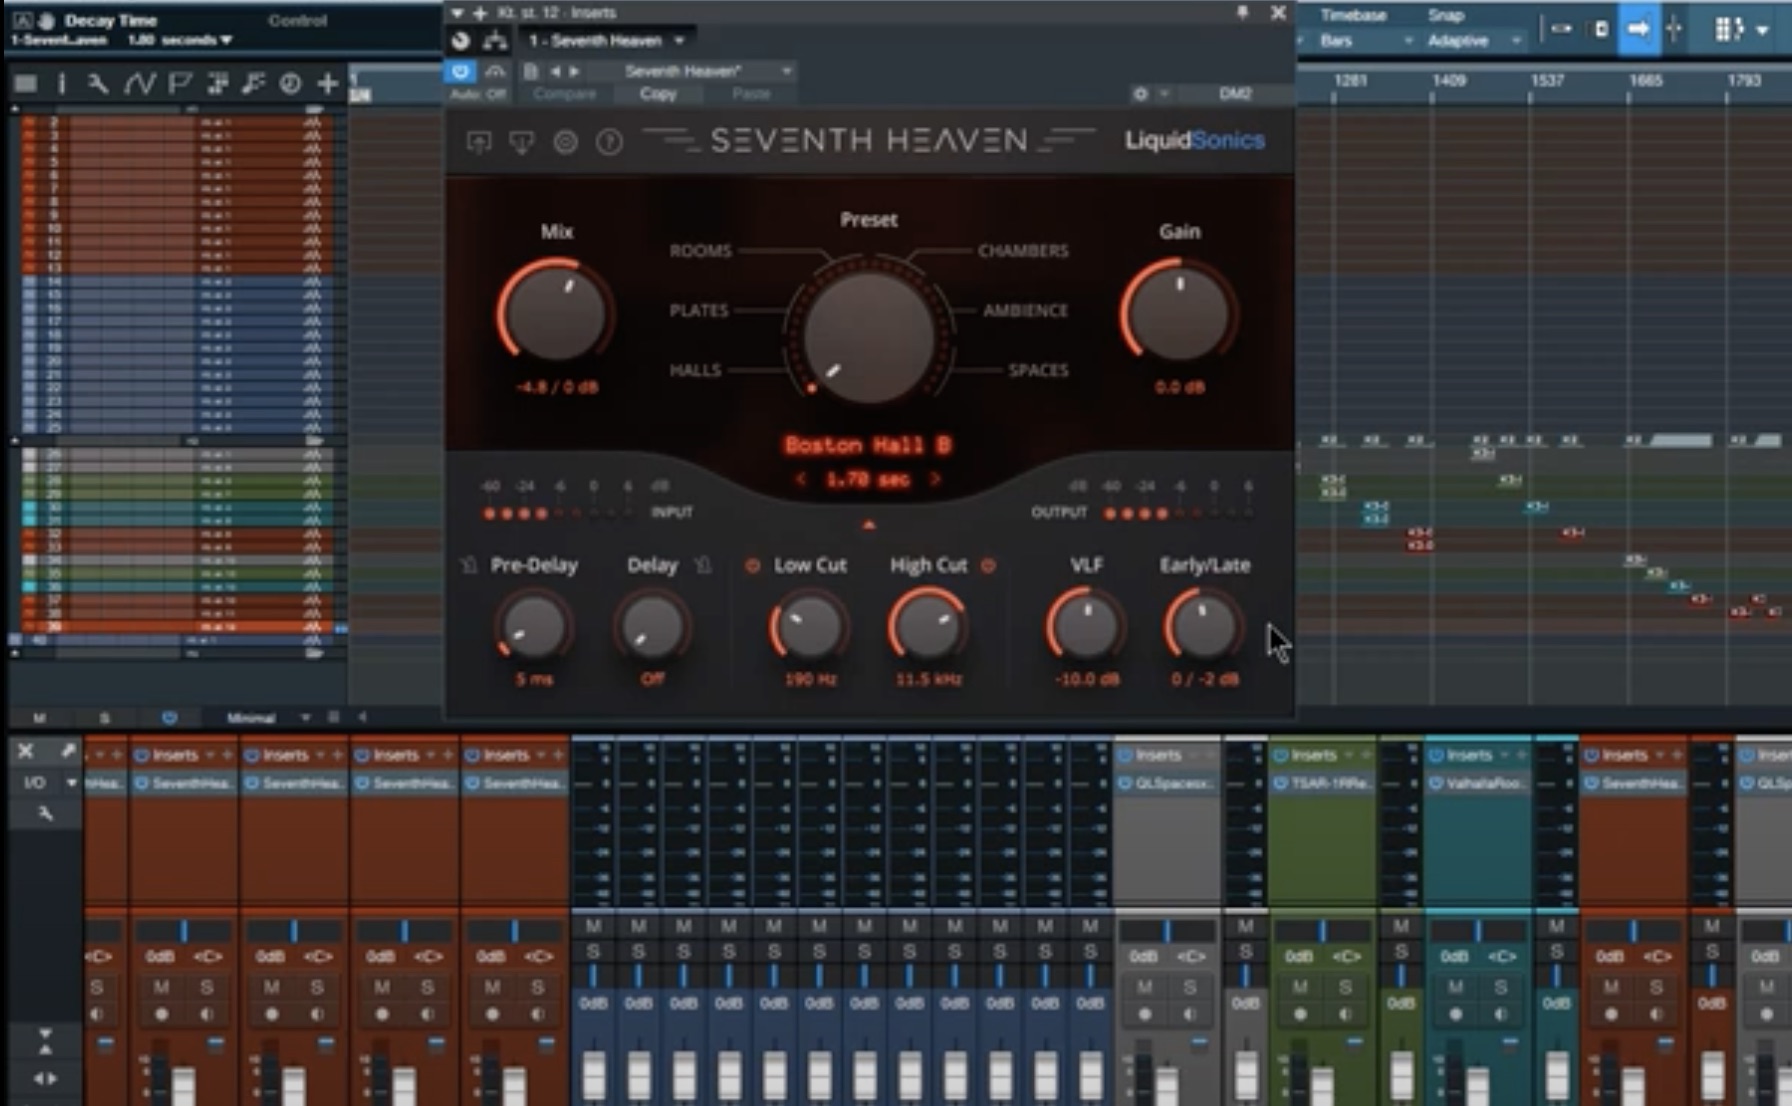Open the plugin gear options menu
Viewport: 1792px width, 1106px height.
click(x=1141, y=94)
